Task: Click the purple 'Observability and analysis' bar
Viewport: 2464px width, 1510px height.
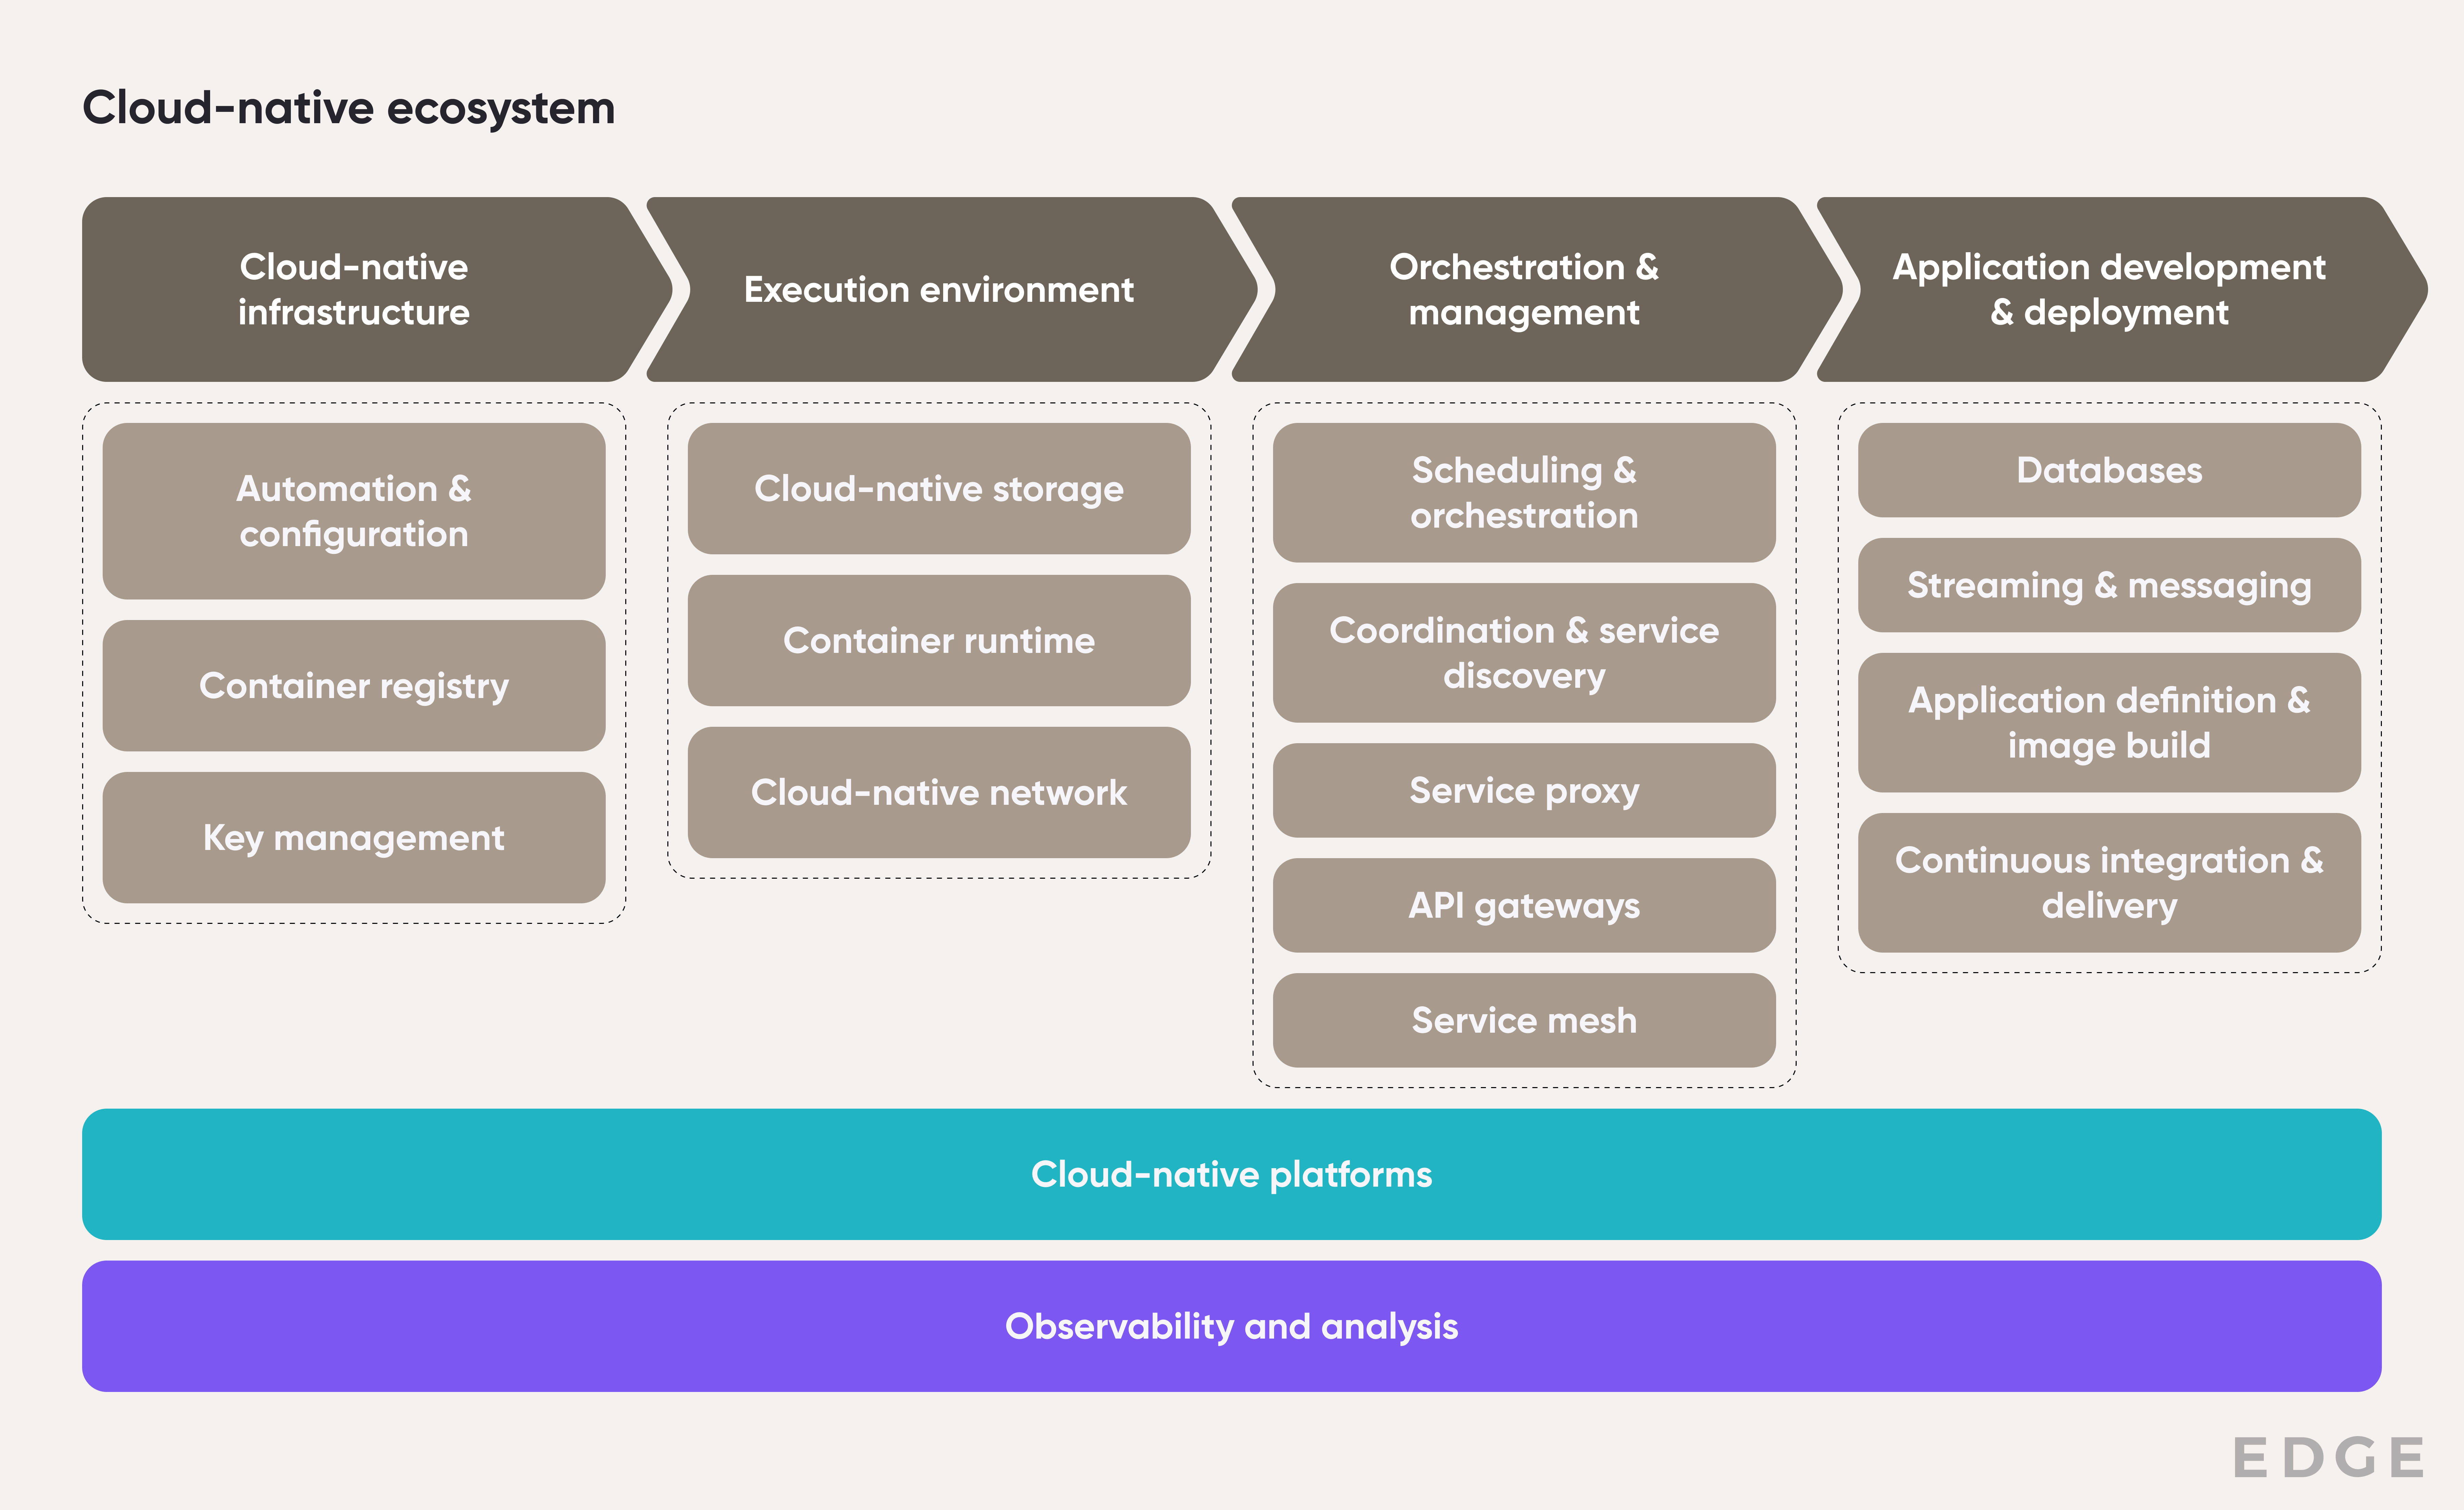Action: click(x=1232, y=1326)
